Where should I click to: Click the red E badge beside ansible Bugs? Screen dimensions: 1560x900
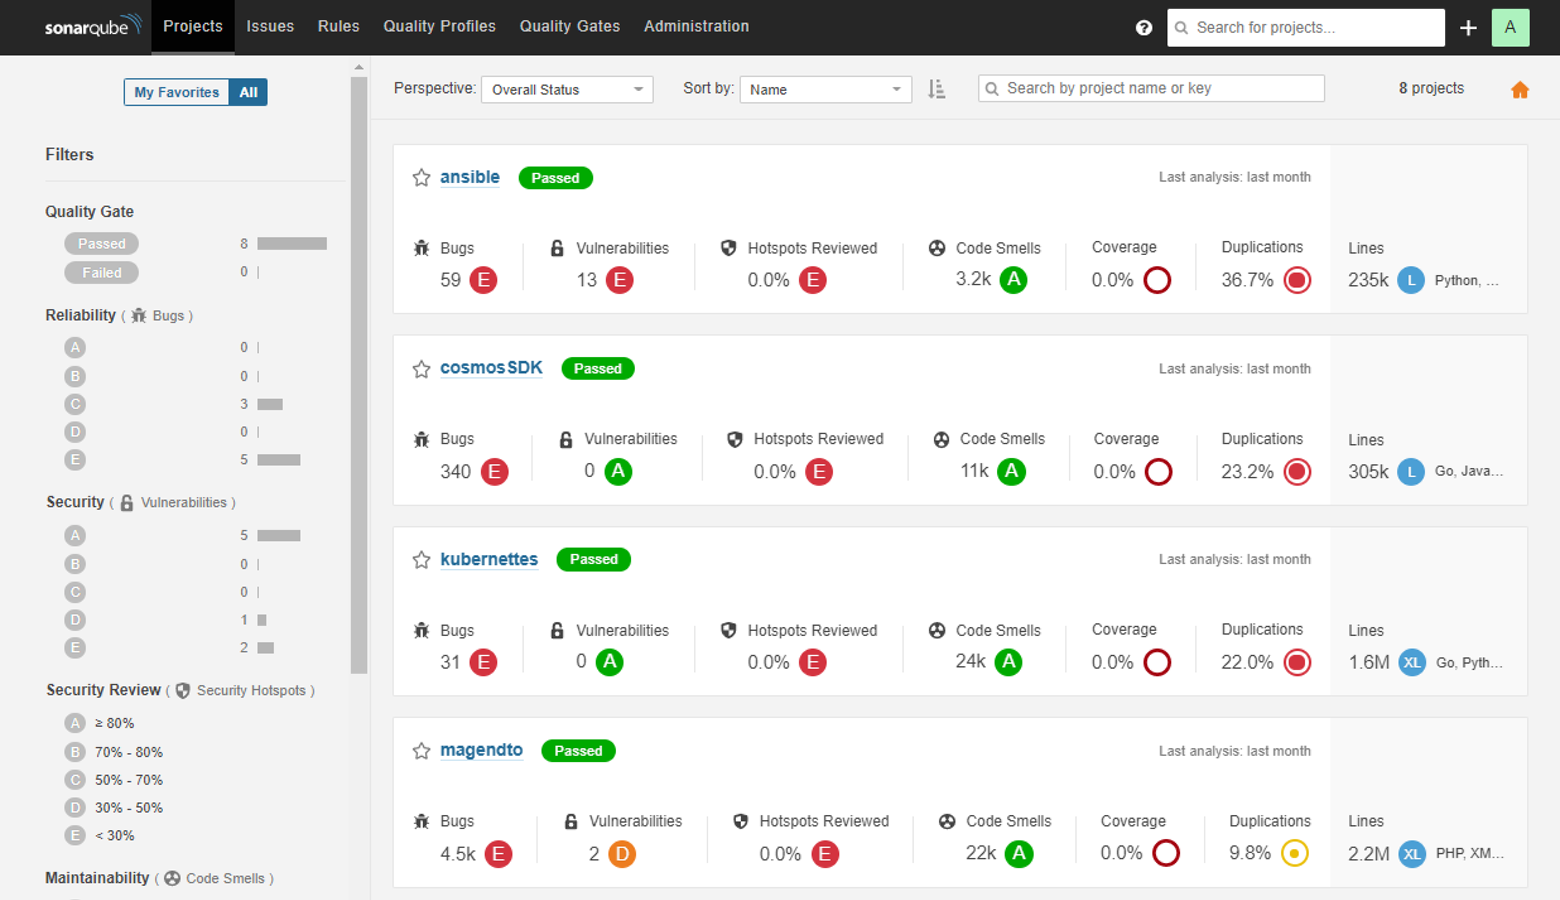[x=484, y=280]
